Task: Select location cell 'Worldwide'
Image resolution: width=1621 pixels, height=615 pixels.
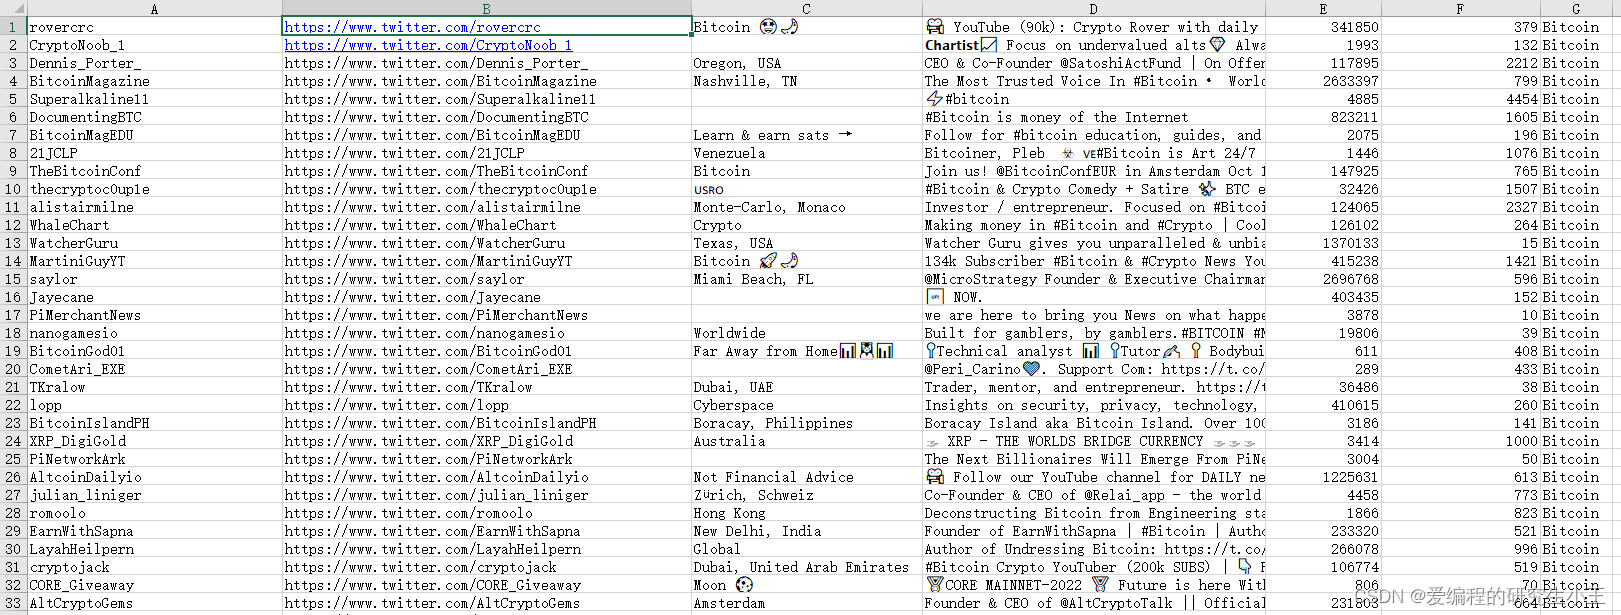Action: (x=806, y=333)
